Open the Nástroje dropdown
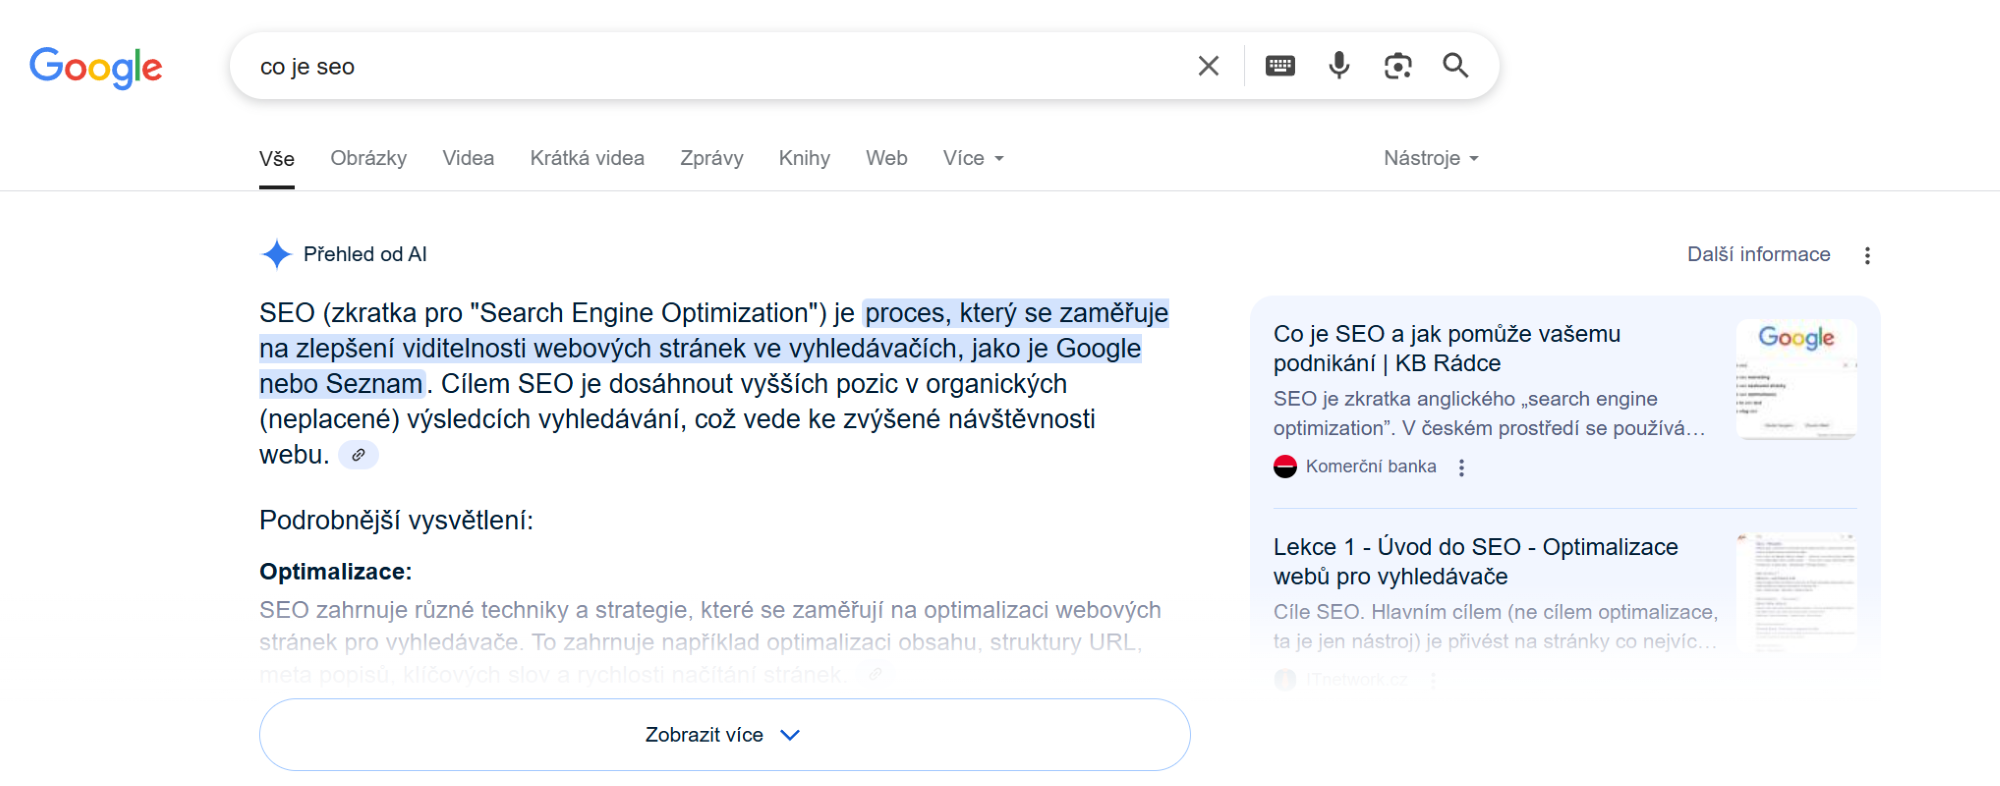The width and height of the screenshot is (2000, 786). click(x=1431, y=158)
